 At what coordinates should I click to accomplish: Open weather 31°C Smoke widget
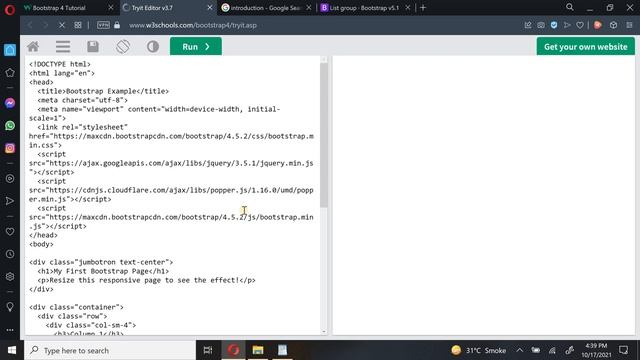478,350
